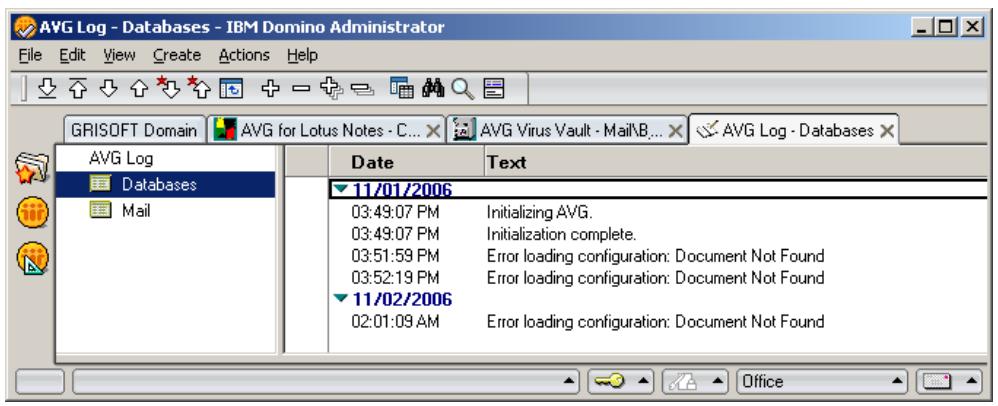Click the collapse all (stacked minus) icon
This screenshot has height=406, width=998.
[x=363, y=90]
